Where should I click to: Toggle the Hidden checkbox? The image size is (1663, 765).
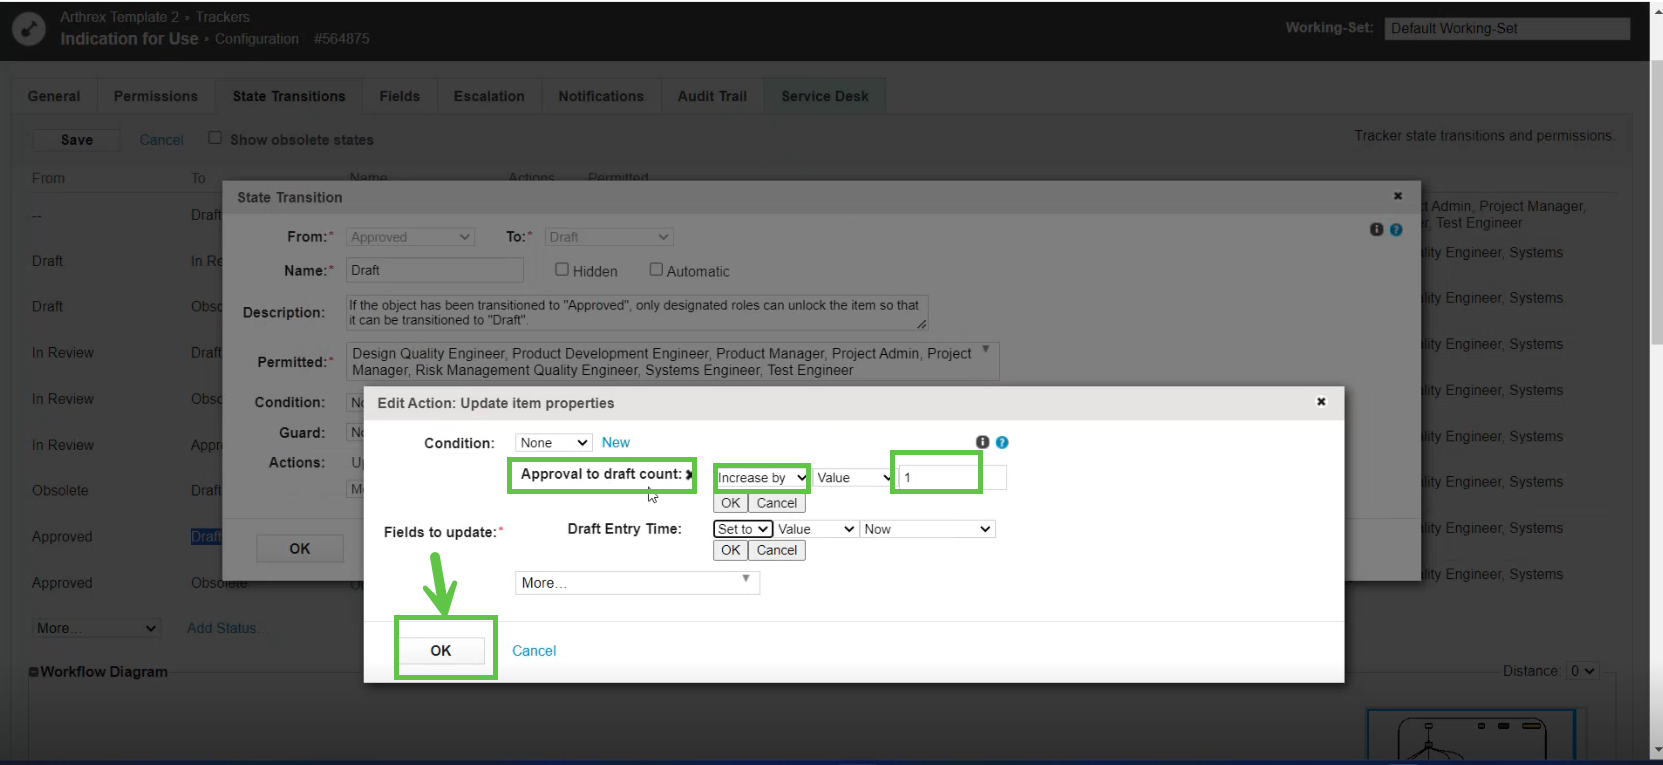pos(562,270)
